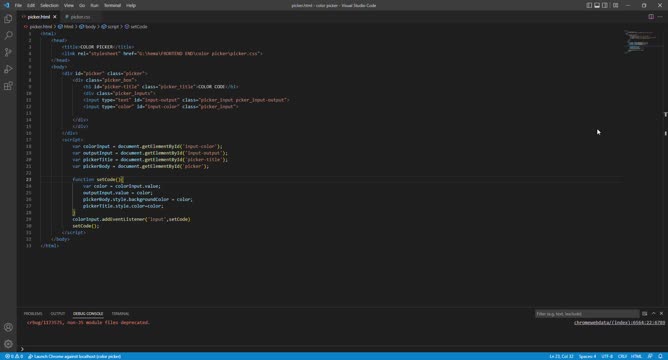Close the bottom panel

click(x=661, y=314)
